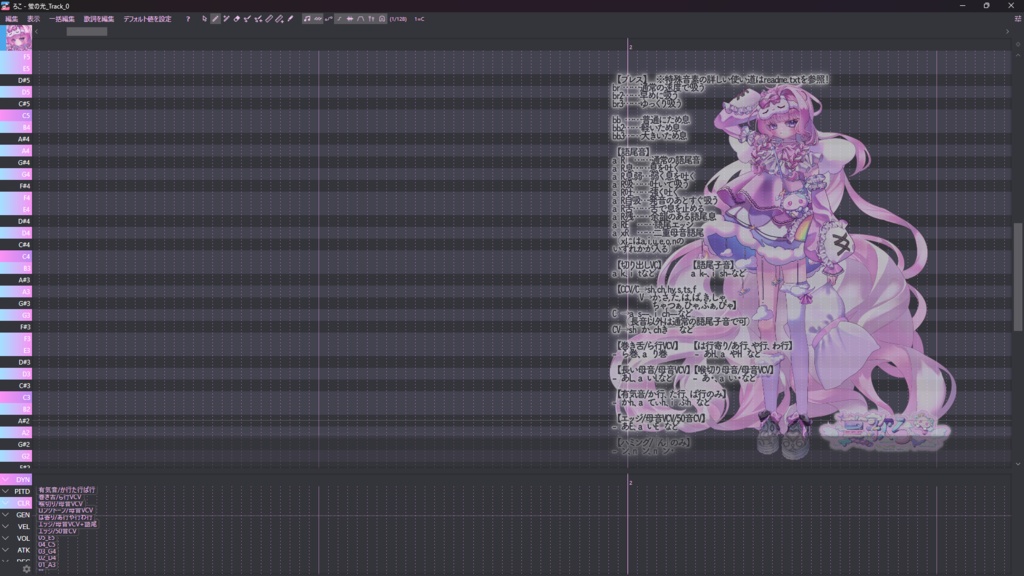The height and width of the screenshot is (576, 1024).
Task: Select the CLR expression row
Action: (x=16, y=503)
